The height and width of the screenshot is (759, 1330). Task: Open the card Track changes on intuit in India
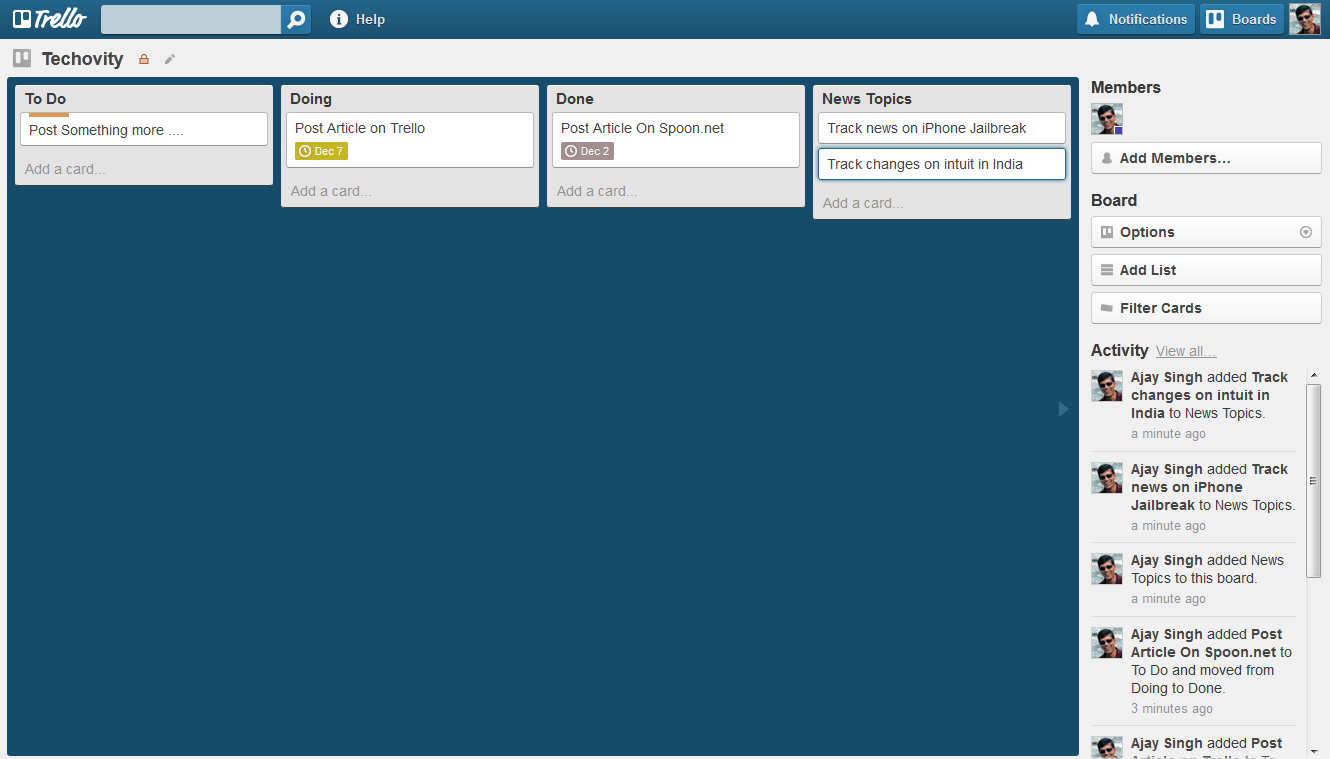[942, 164]
